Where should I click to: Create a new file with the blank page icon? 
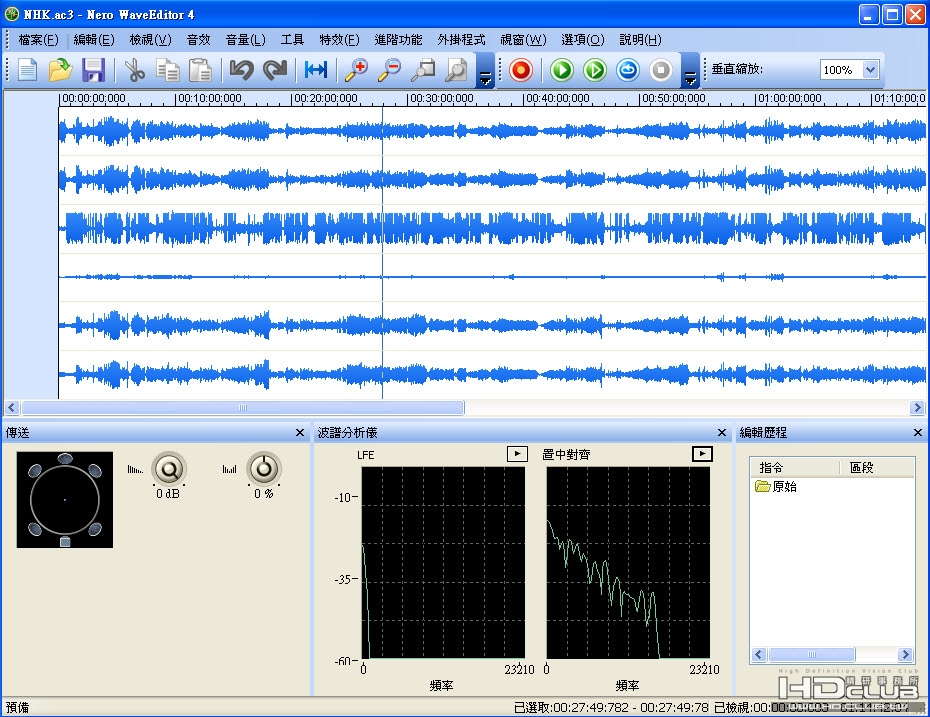pyautogui.click(x=27, y=70)
